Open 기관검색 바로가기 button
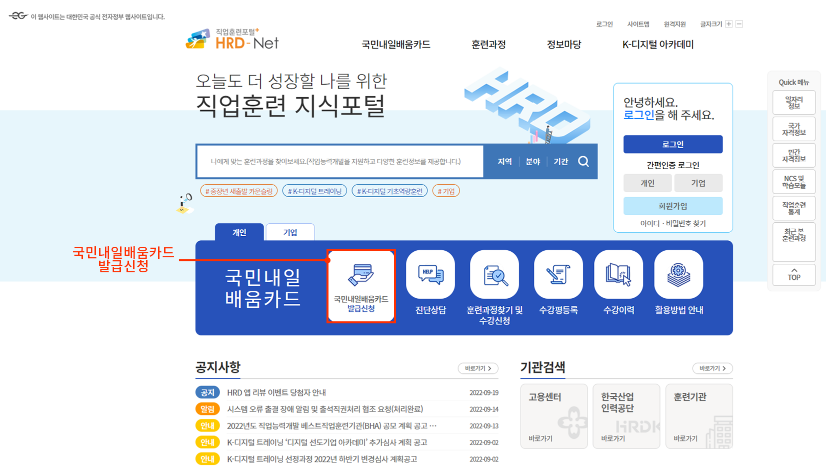The image size is (826, 474). point(712,368)
